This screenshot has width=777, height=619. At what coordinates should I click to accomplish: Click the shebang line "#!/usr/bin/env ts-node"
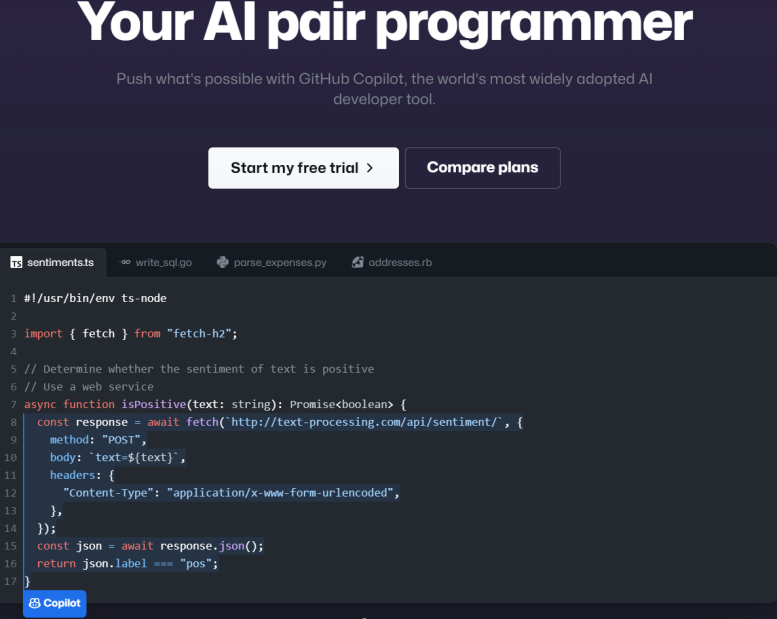pyautogui.click(x=95, y=298)
